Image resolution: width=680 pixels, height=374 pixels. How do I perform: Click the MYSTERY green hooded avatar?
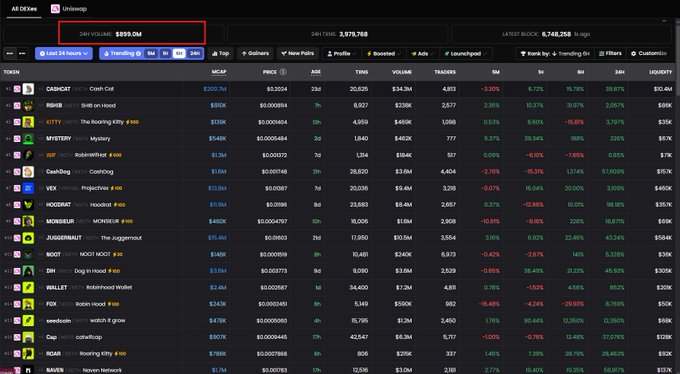(x=28, y=138)
